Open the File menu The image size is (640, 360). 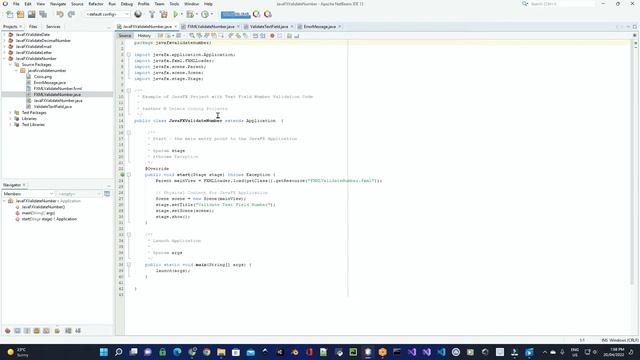point(16,4)
